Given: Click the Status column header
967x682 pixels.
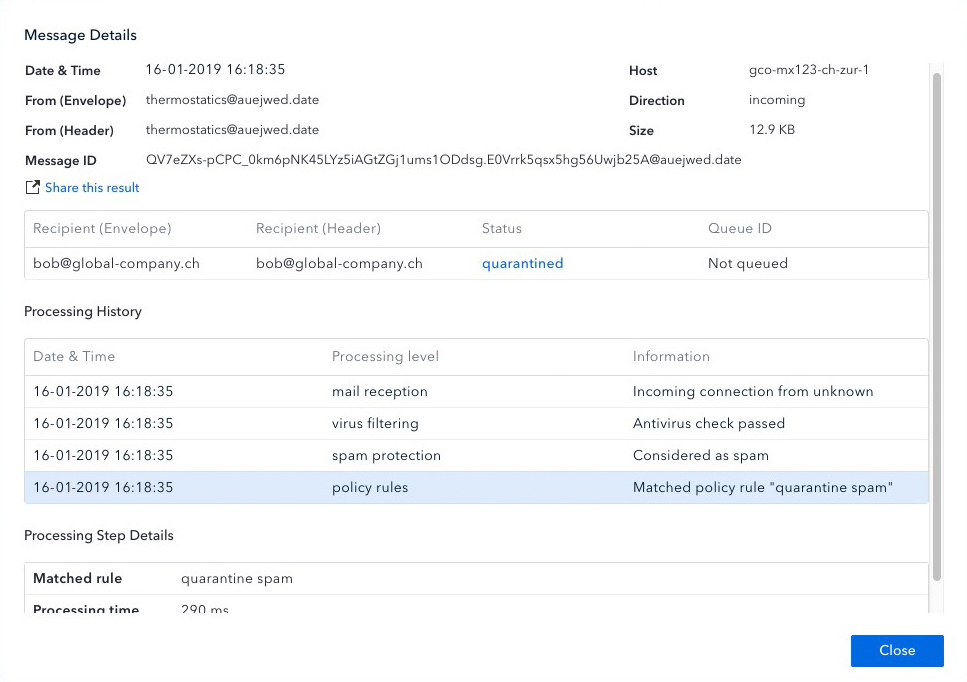Looking at the screenshot, I should coord(501,229).
